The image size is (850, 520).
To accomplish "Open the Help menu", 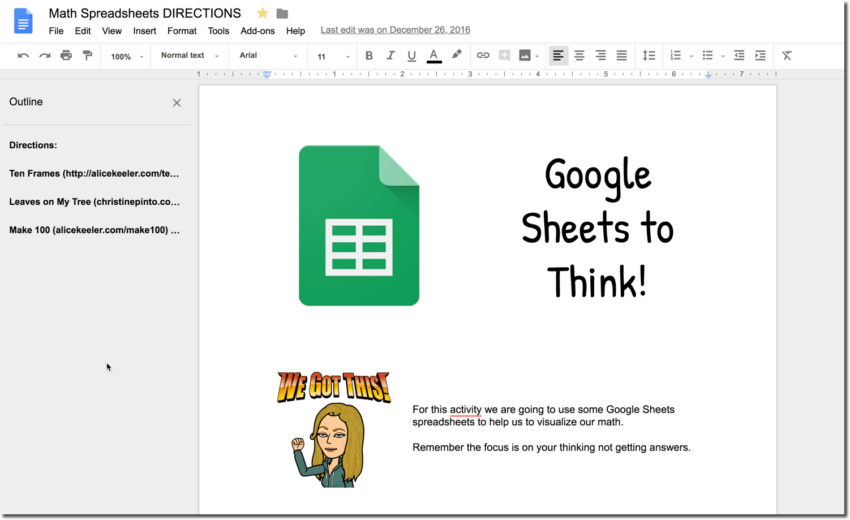I will 295,31.
